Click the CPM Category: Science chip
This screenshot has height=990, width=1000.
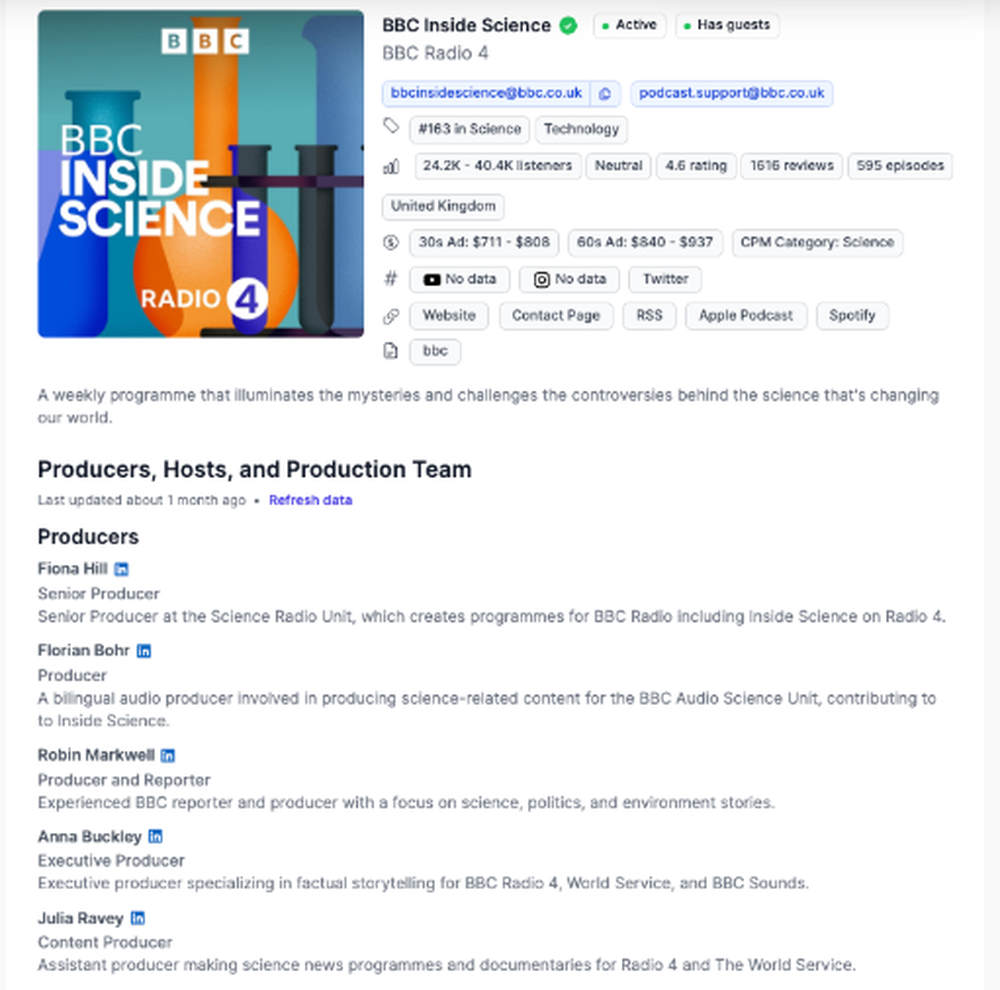click(817, 242)
